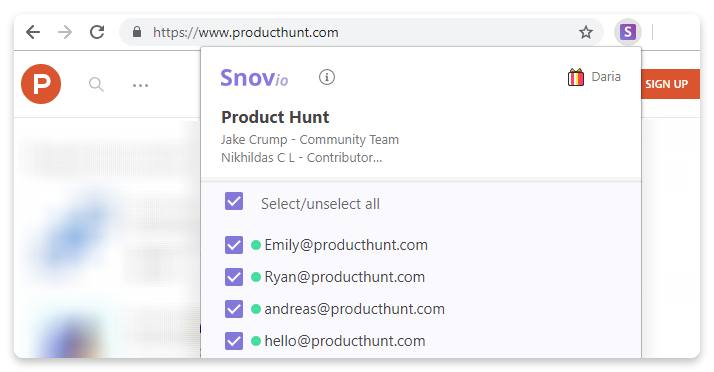Click the browser back arrow

click(x=33, y=32)
